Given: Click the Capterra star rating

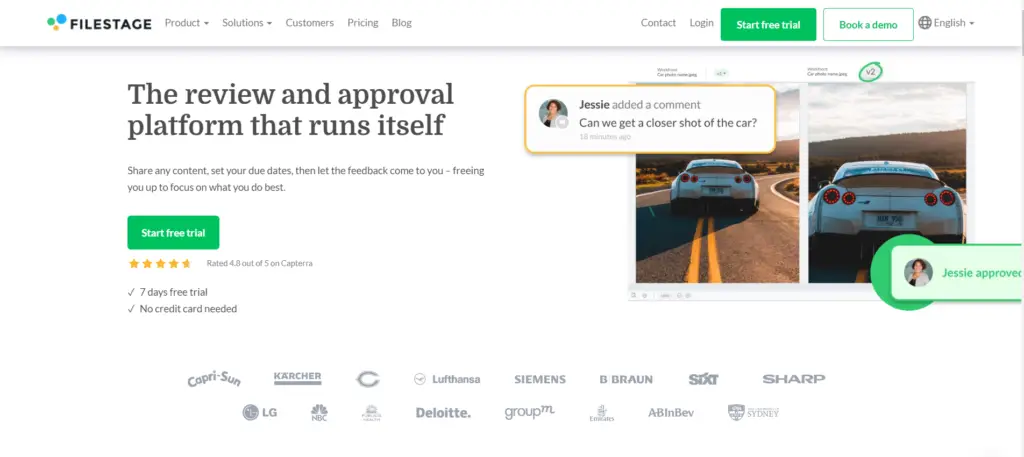Looking at the screenshot, I should point(160,264).
